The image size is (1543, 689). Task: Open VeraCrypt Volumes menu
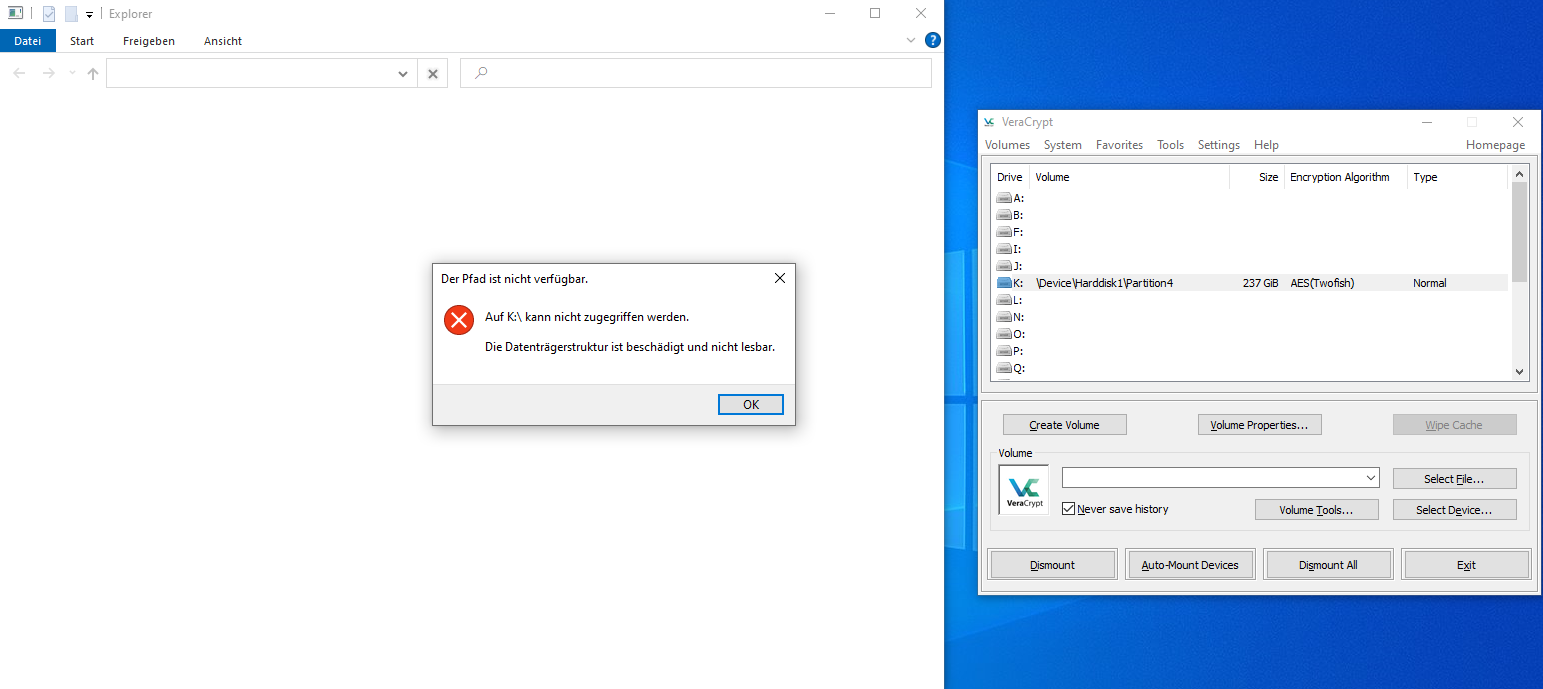coord(1007,145)
